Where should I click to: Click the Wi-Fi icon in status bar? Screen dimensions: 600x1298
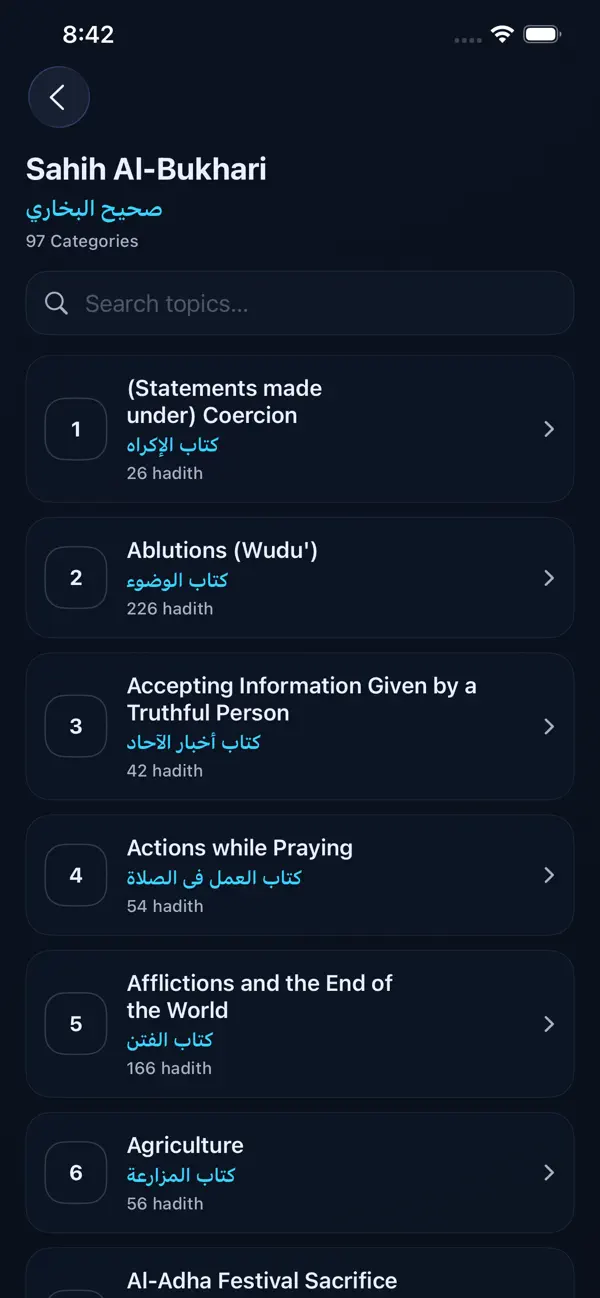pos(500,32)
